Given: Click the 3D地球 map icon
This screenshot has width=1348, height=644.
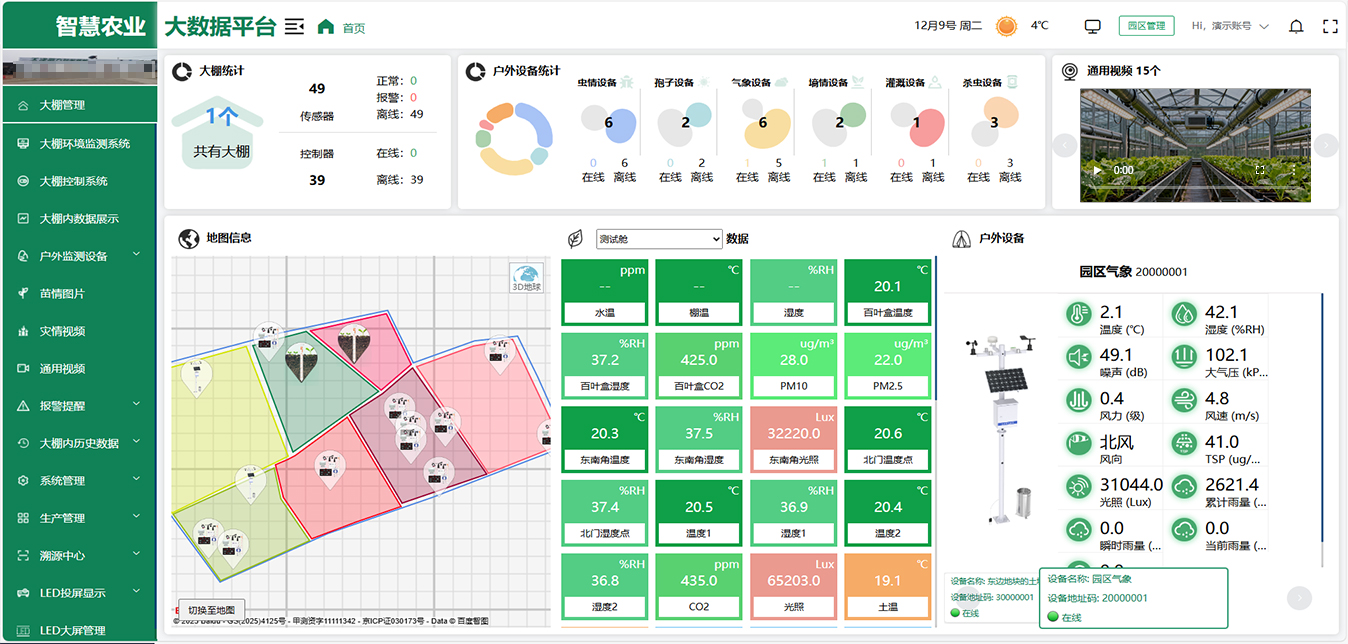Looking at the screenshot, I should 526,278.
